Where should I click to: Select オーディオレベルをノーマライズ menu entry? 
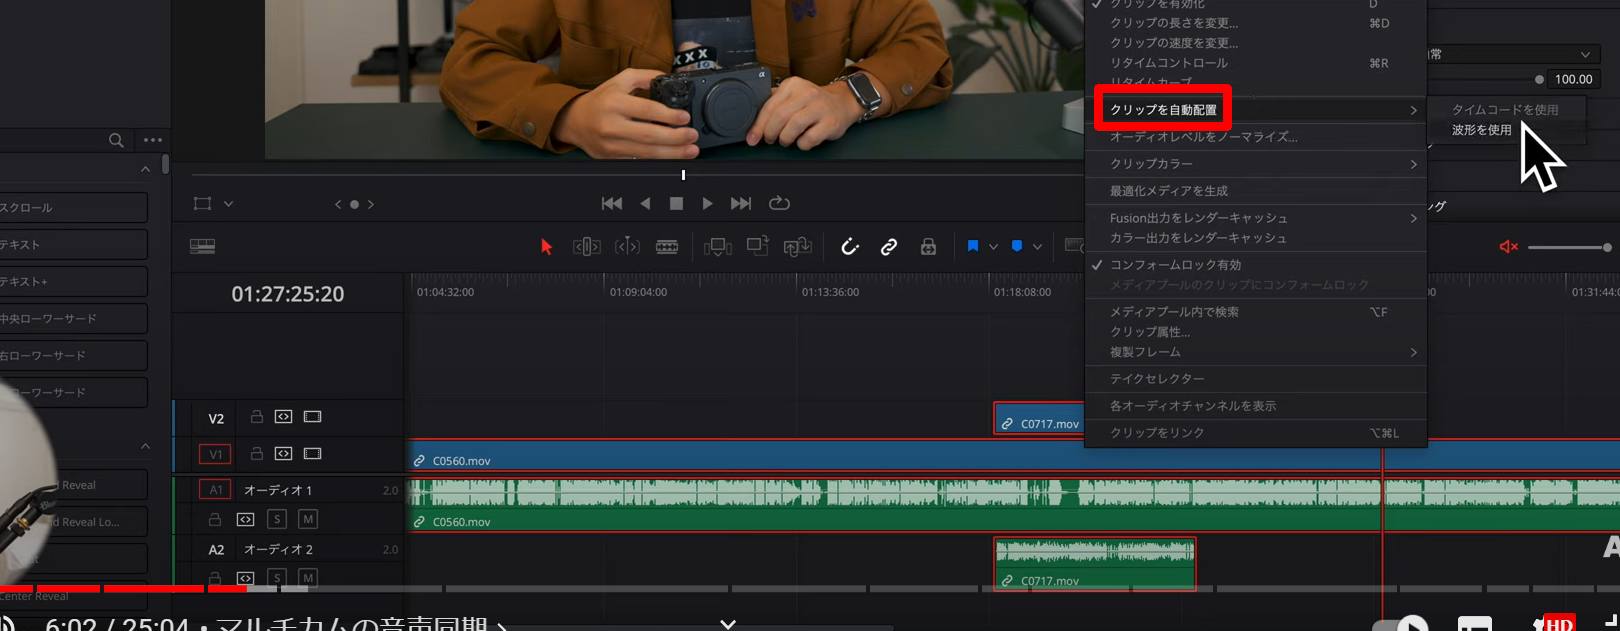1203,137
